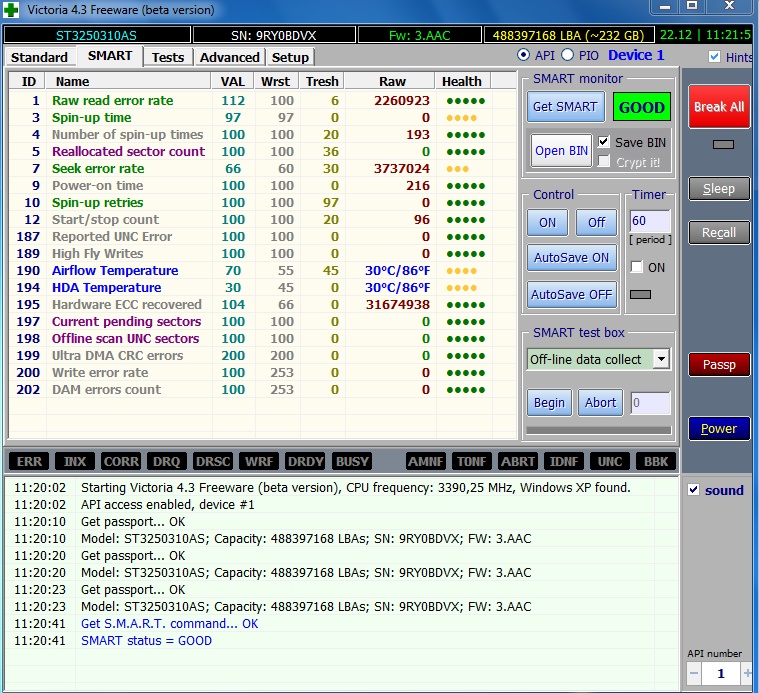Click the Control ON button
The width and height of the screenshot is (759, 693).
pyautogui.click(x=547, y=223)
